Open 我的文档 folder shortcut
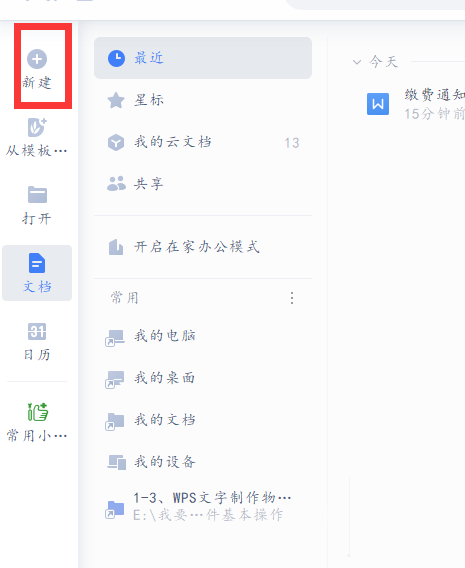This screenshot has height=568, width=465. pos(203,420)
